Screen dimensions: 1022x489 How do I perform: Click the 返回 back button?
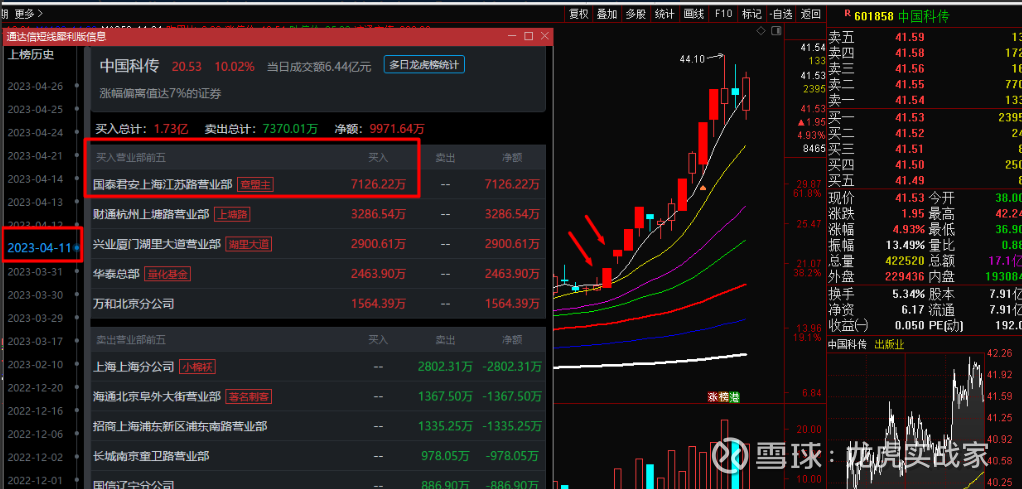pos(810,14)
